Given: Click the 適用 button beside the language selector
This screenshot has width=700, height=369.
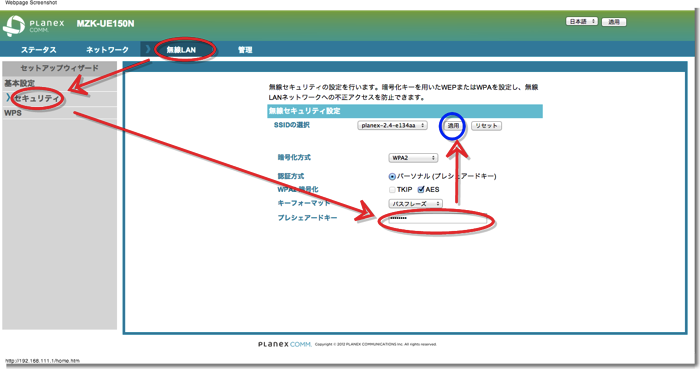Looking at the screenshot, I should [x=614, y=22].
